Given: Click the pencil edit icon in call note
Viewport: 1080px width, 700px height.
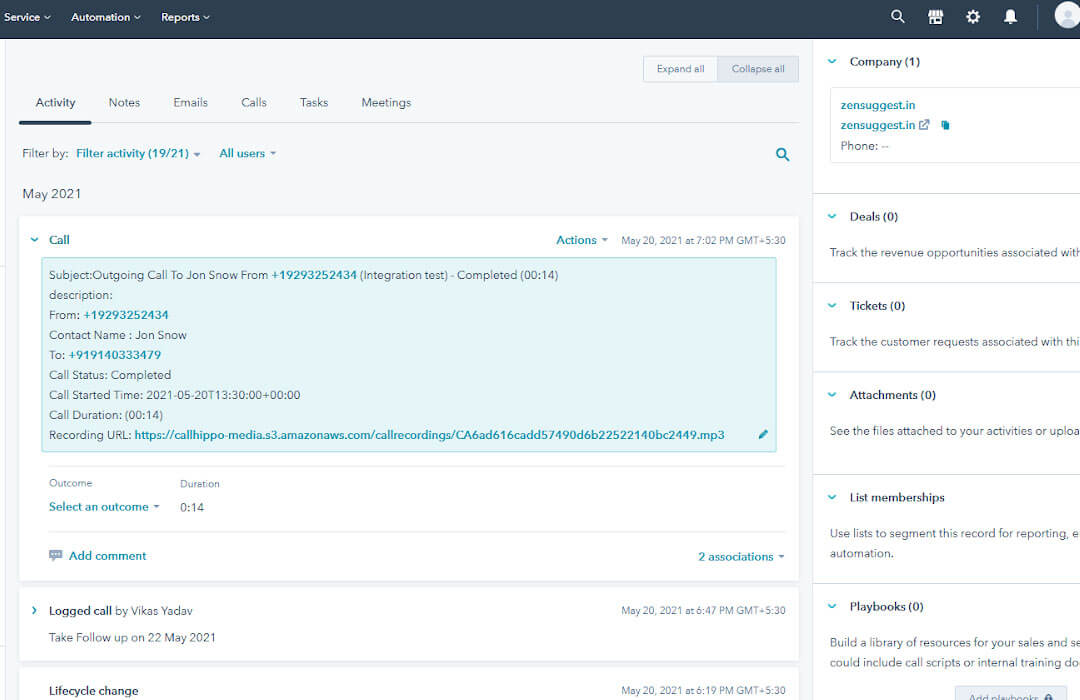Looking at the screenshot, I should coord(763,434).
